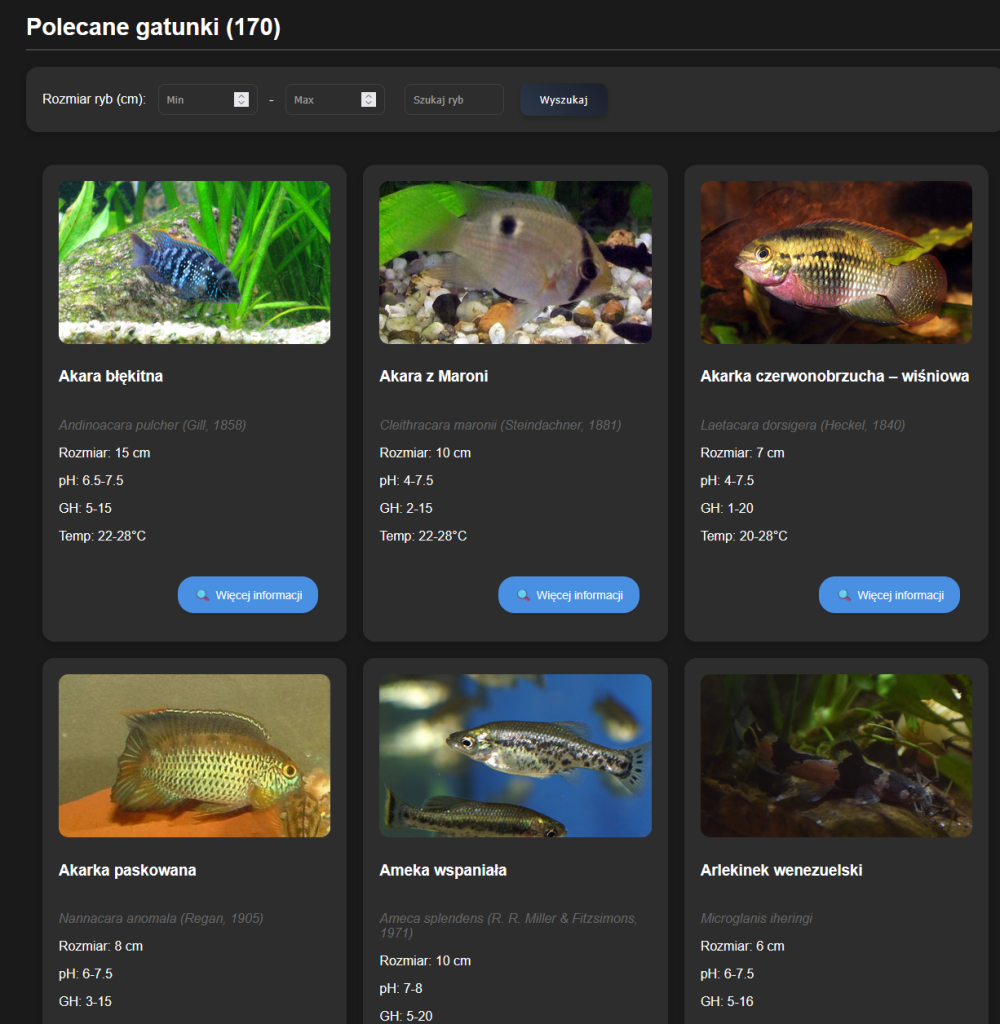Image resolution: width=1000 pixels, height=1024 pixels.
Task: Click the Arlekinek wenezuelski photo
Action: pos(836,755)
